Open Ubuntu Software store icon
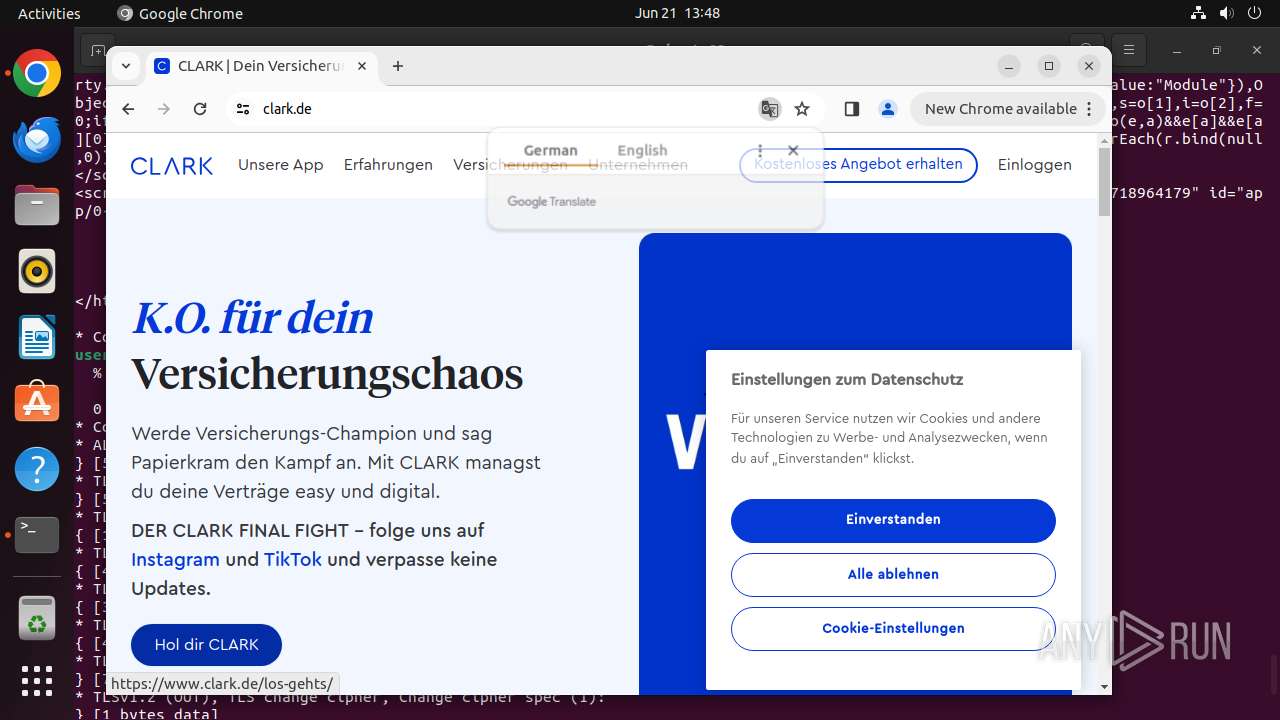 pos(37,402)
